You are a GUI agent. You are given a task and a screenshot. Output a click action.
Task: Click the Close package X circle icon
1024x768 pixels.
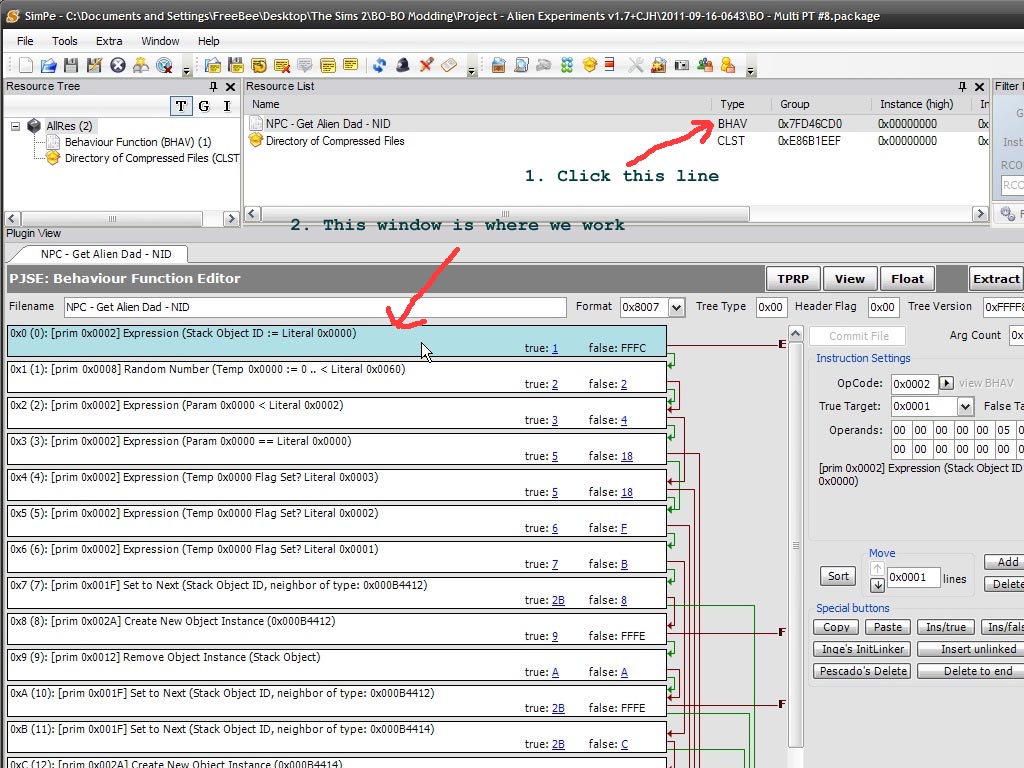tap(118, 66)
